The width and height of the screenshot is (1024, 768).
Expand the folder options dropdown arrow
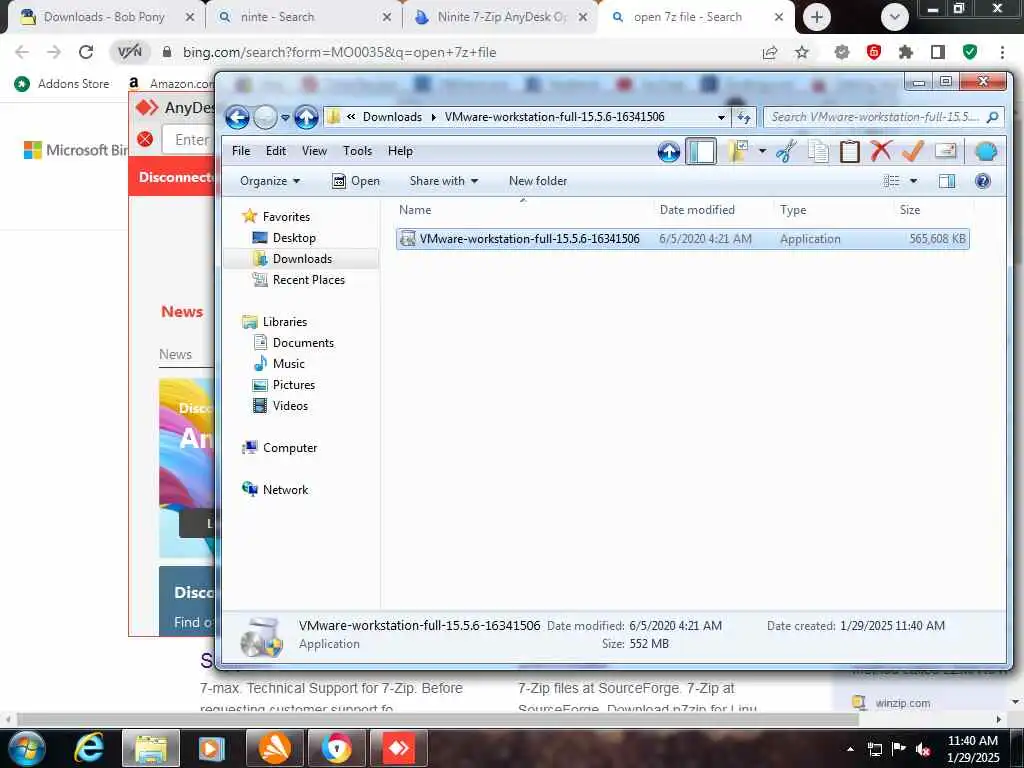762,152
